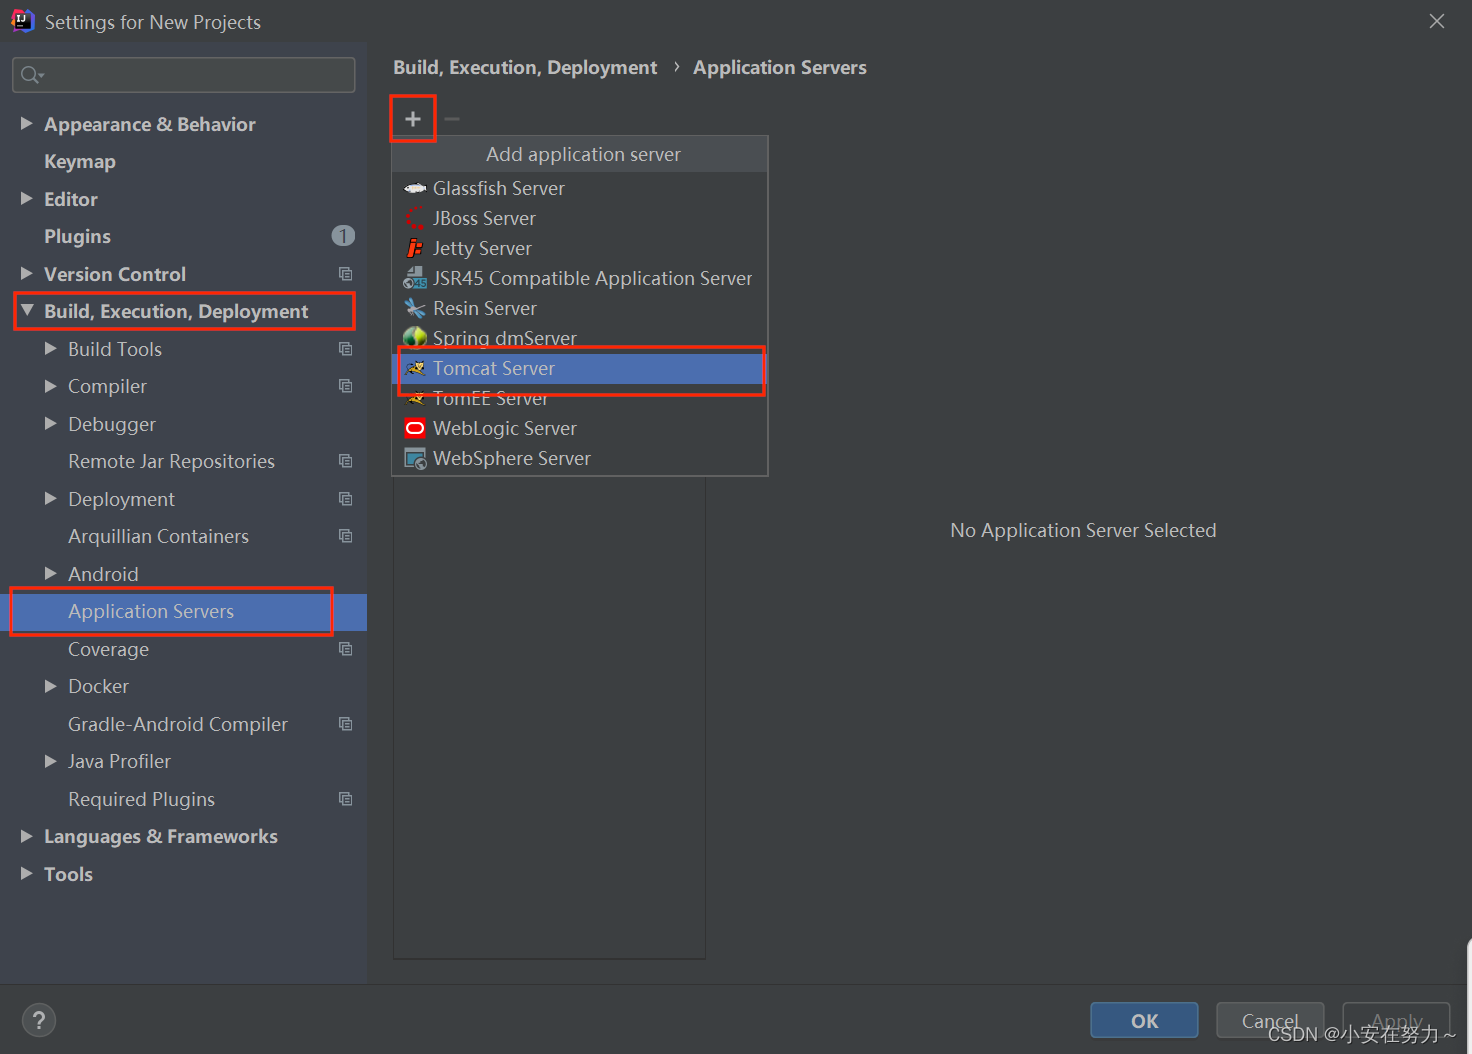The image size is (1472, 1054).
Task: Open the Keymap settings page
Action: tap(80, 161)
